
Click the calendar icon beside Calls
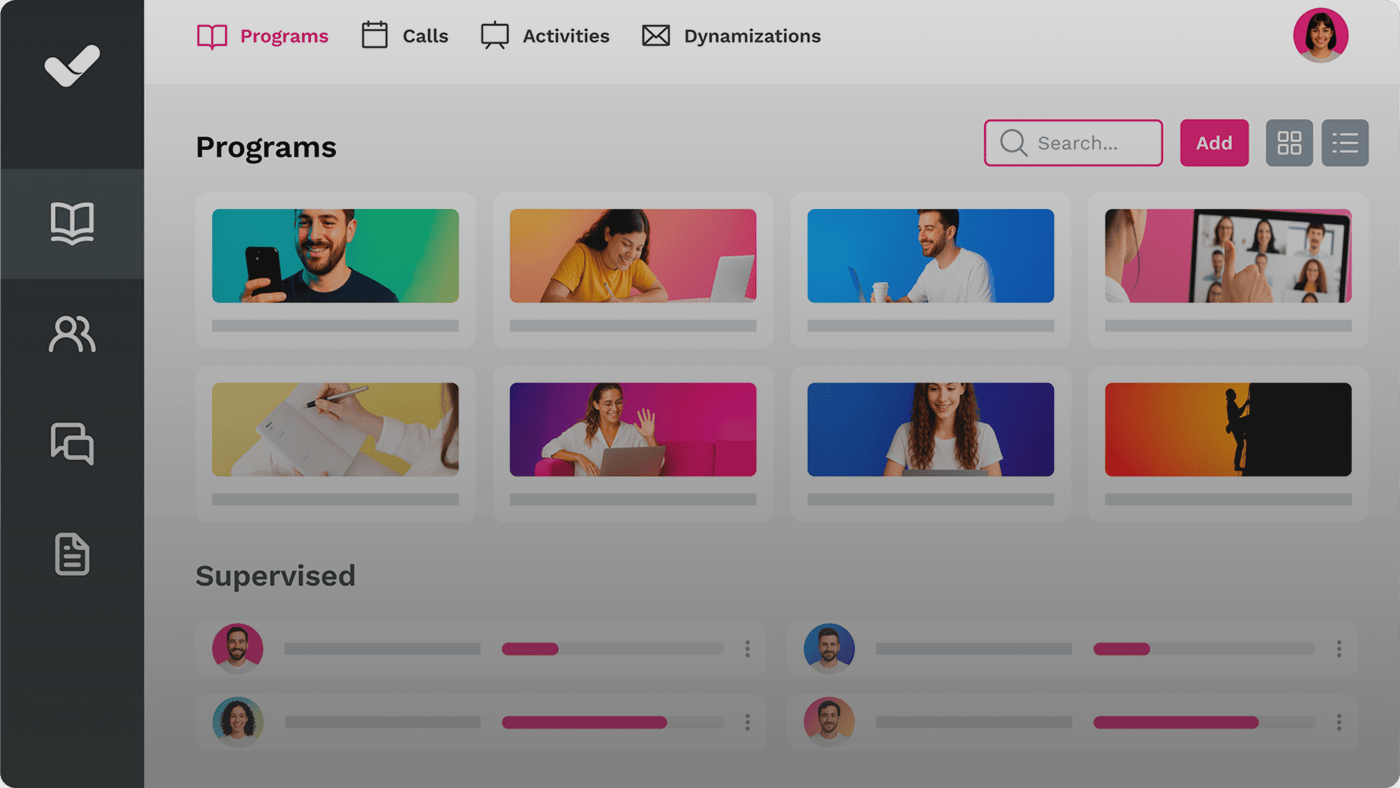[x=374, y=36]
